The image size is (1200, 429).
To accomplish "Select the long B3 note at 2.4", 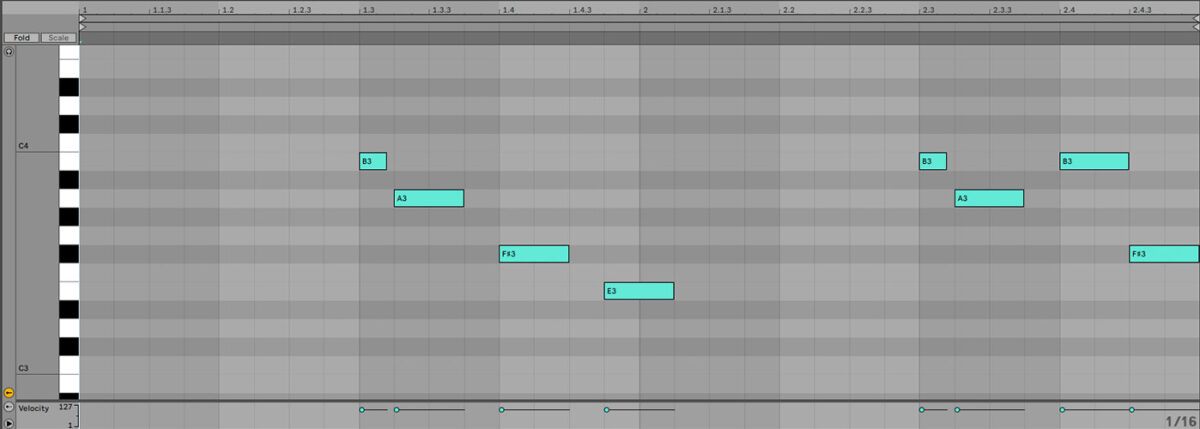I will pos(1094,161).
